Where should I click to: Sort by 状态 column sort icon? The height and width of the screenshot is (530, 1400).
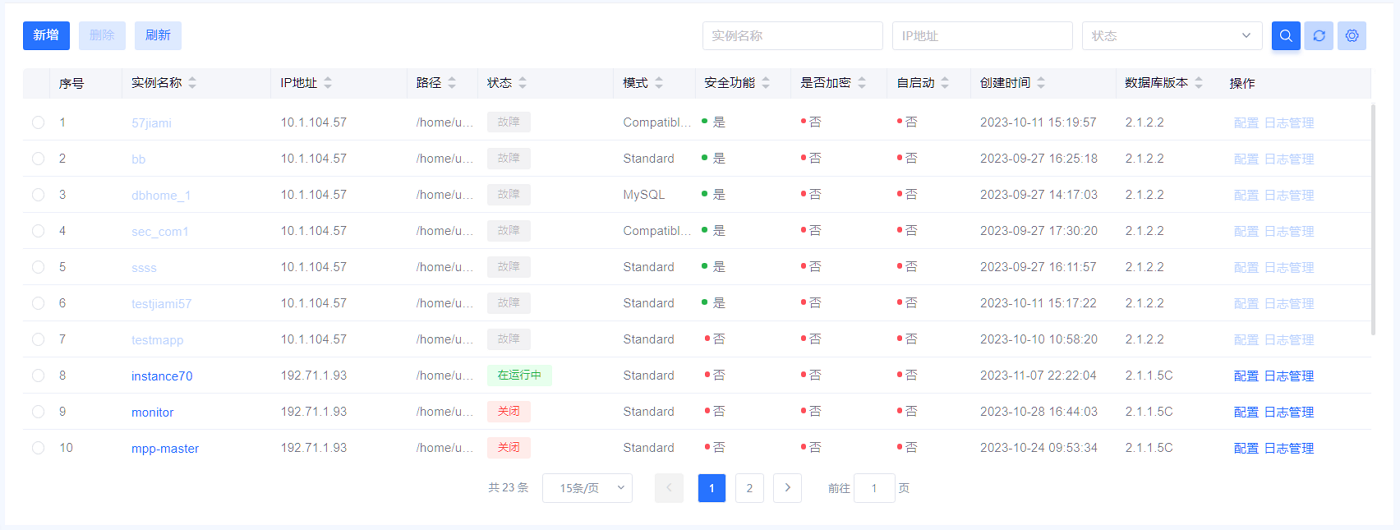(522, 83)
